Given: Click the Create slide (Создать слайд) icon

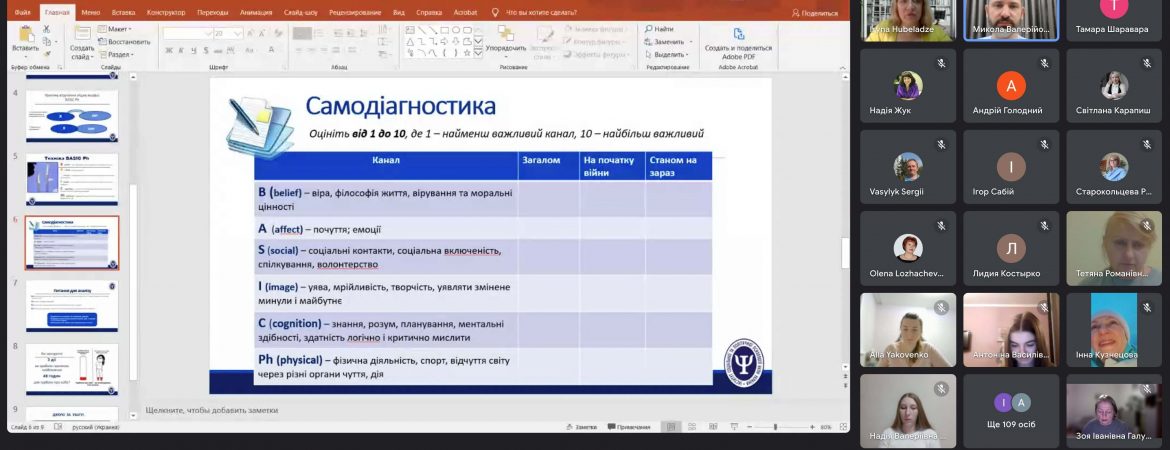Looking at the screenshot, I should (x=82, y=34).
